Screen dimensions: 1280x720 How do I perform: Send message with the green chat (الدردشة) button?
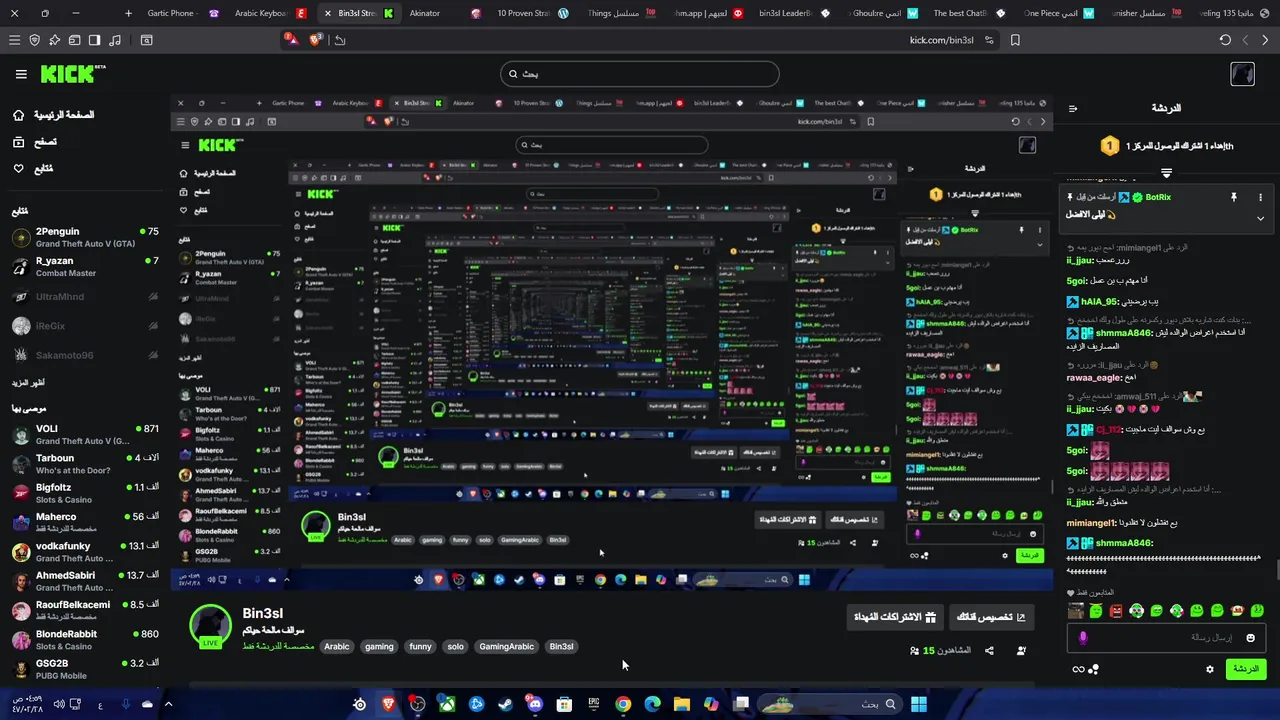click(1246, 669)
